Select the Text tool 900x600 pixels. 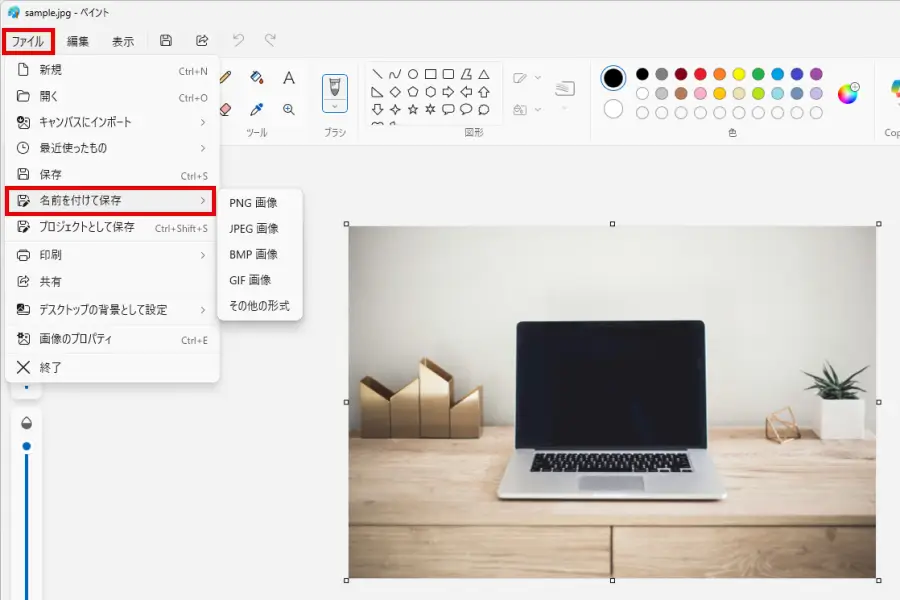coord(289,78)
